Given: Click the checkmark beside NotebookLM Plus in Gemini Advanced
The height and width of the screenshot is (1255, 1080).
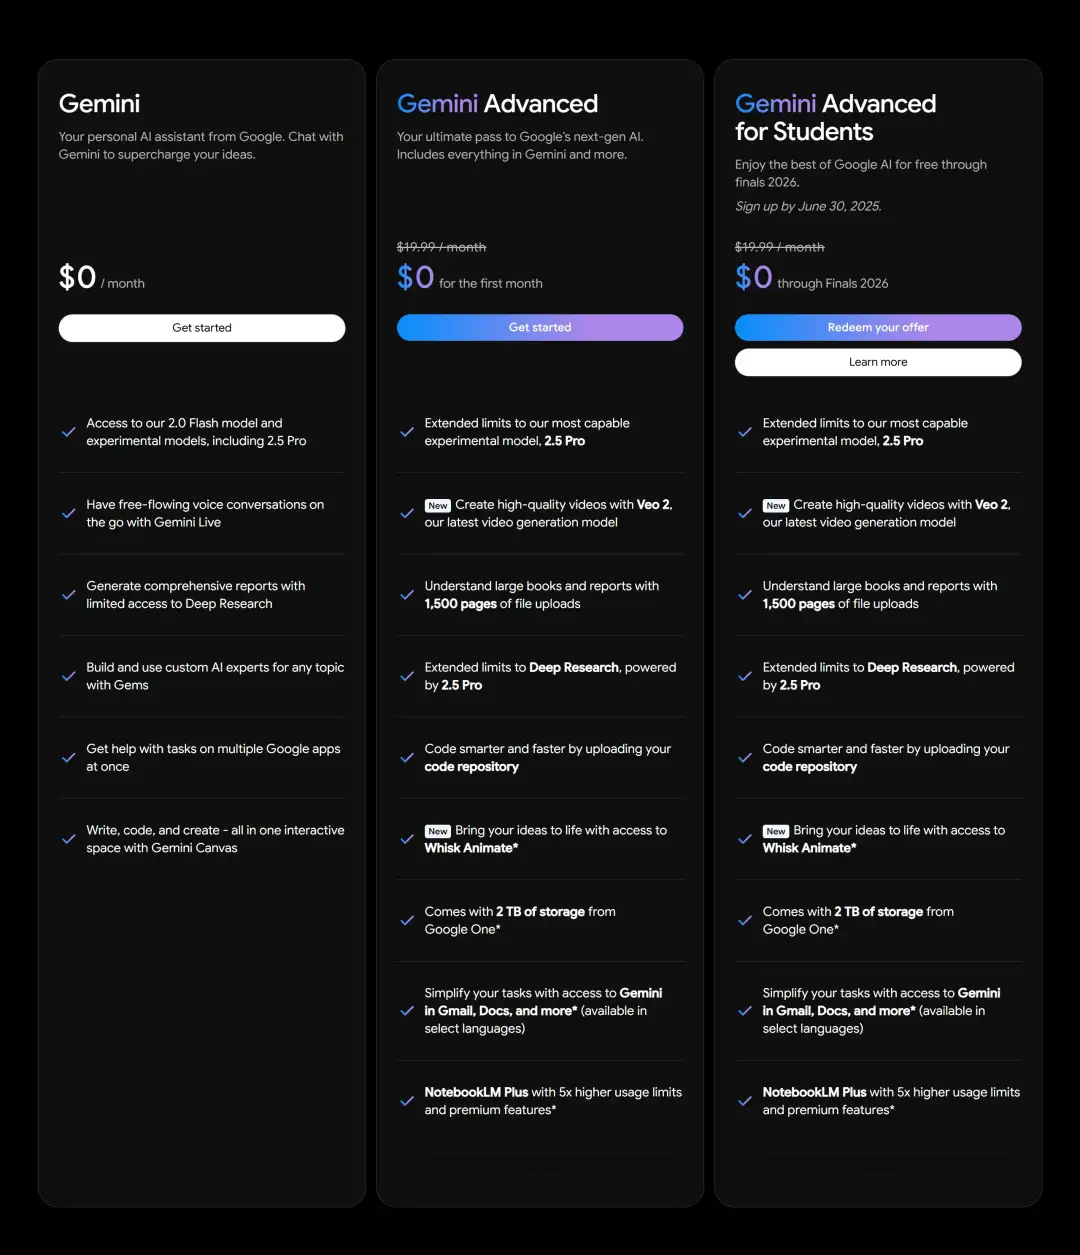Looking at the screenshot, I should 407,1101.
